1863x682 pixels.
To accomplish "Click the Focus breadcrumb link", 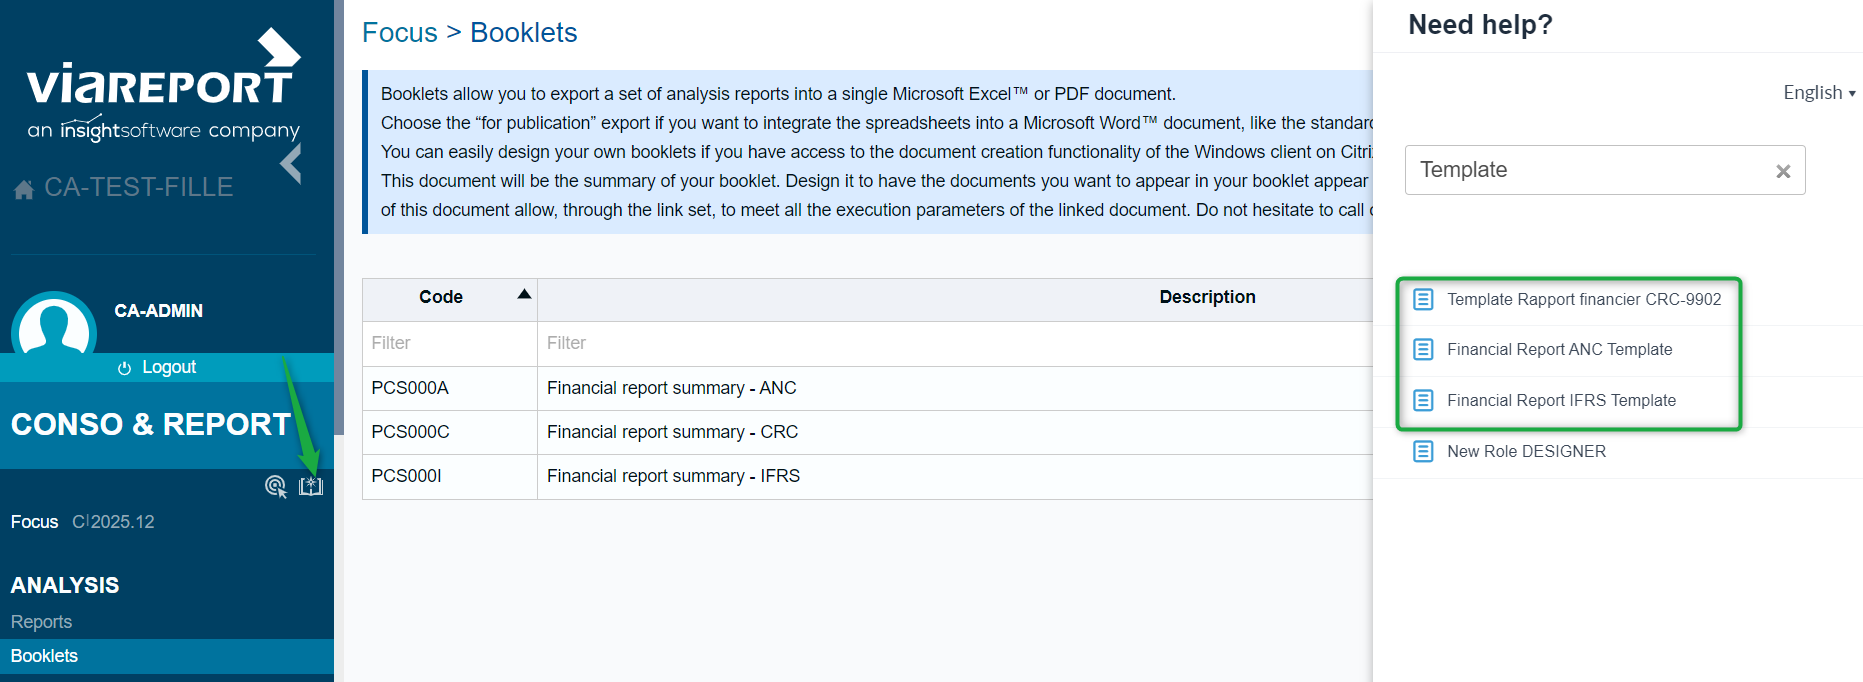I will tap(400, 33).
